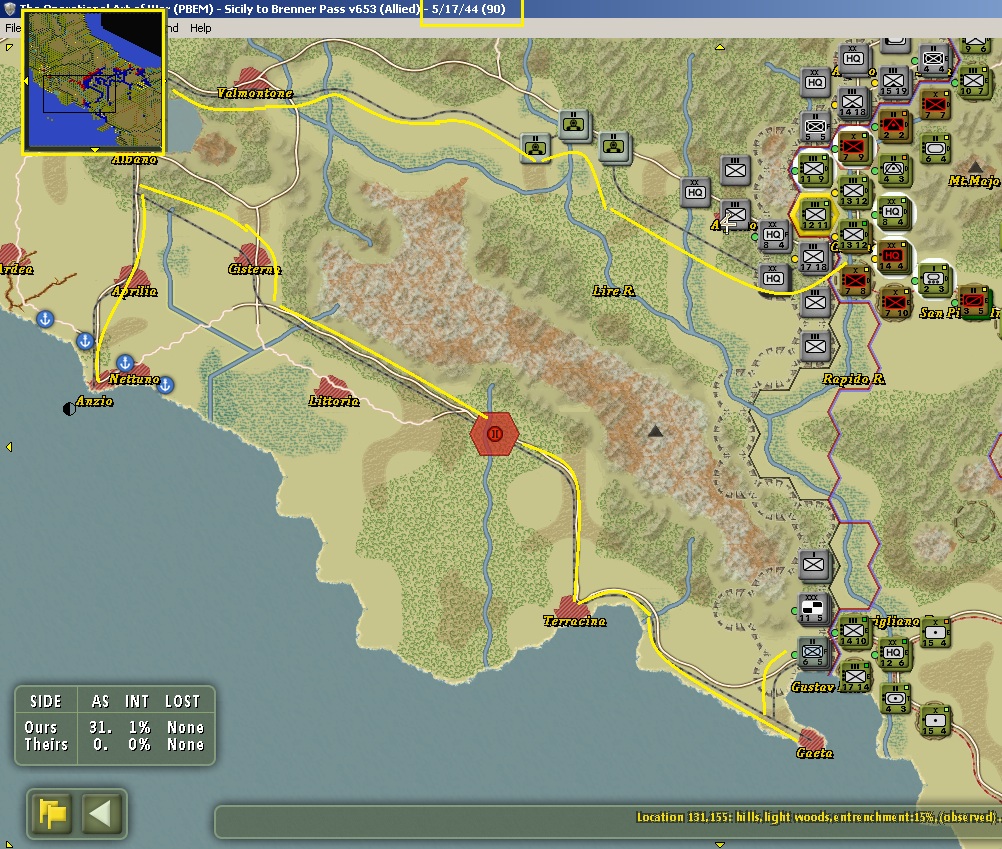Click the anchor icon nearest Ardea
The image size is (1002, 849).
point(45,318)
